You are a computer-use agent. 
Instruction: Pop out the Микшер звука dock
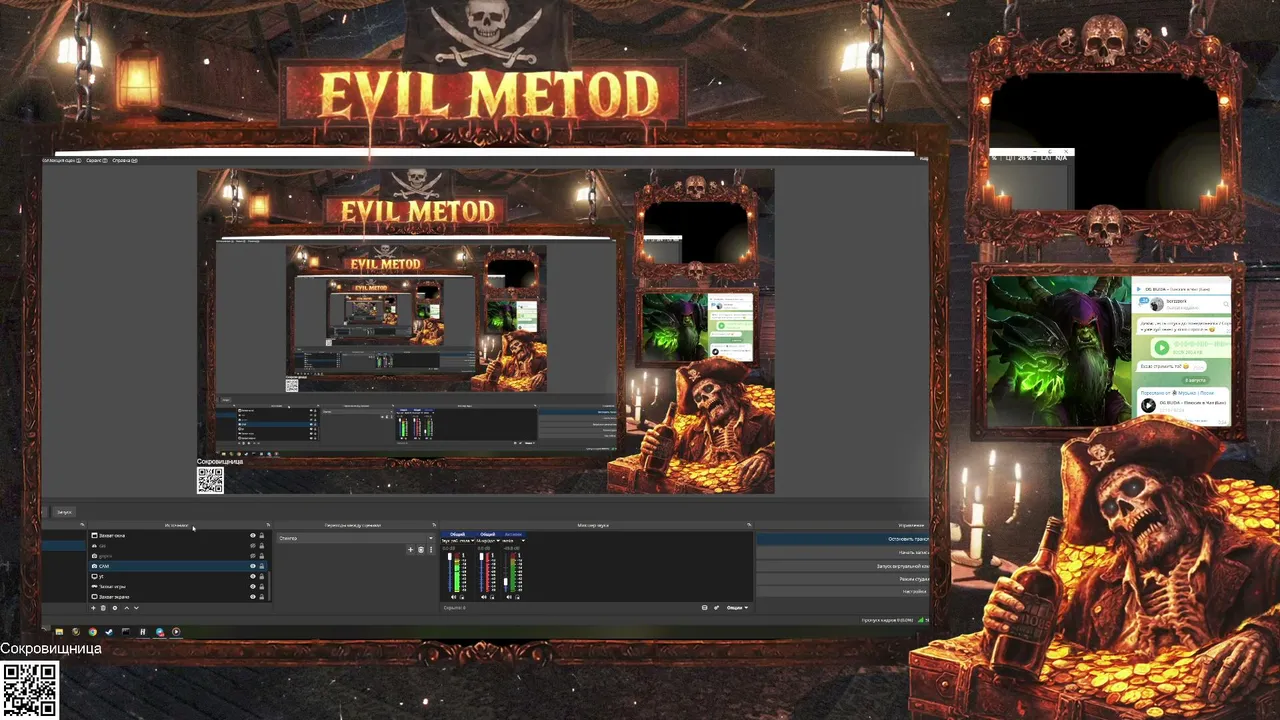tap(749, 525)
